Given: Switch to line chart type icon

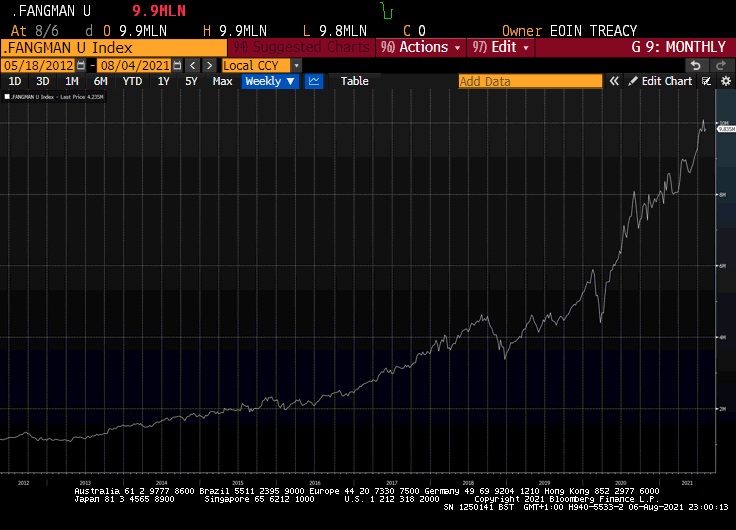Looking at the screenshot, I should coord(314,81).
